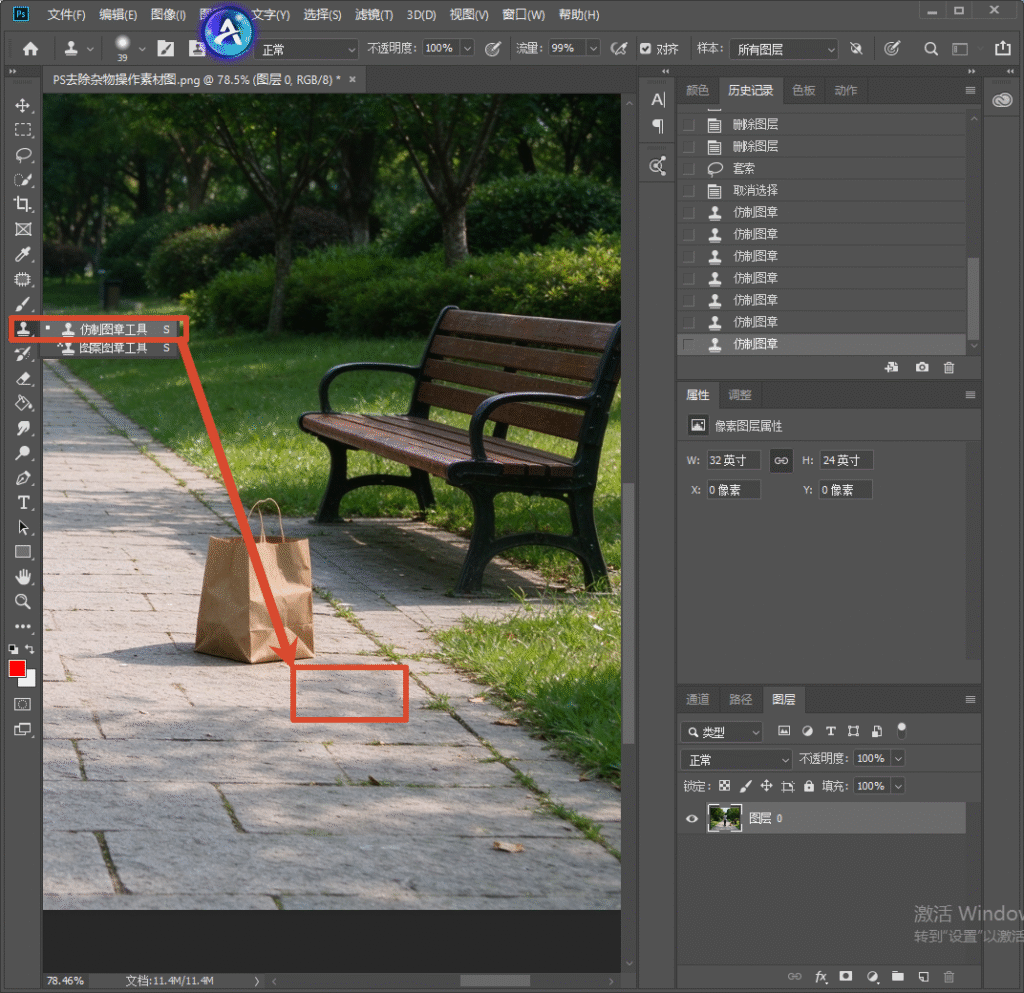This screenshot has height=993, width=1024.
Task: Select the Hand tool
Action: [x=23, y=577]
